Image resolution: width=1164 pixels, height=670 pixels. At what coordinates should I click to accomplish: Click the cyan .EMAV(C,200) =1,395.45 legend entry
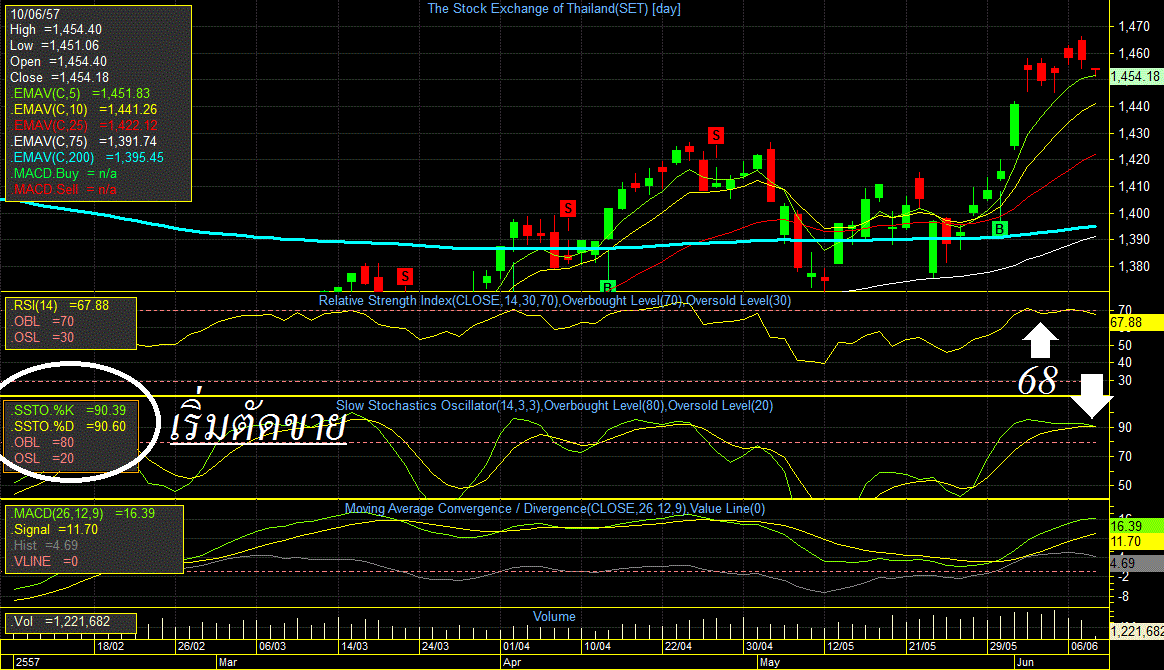coord(87,157)
